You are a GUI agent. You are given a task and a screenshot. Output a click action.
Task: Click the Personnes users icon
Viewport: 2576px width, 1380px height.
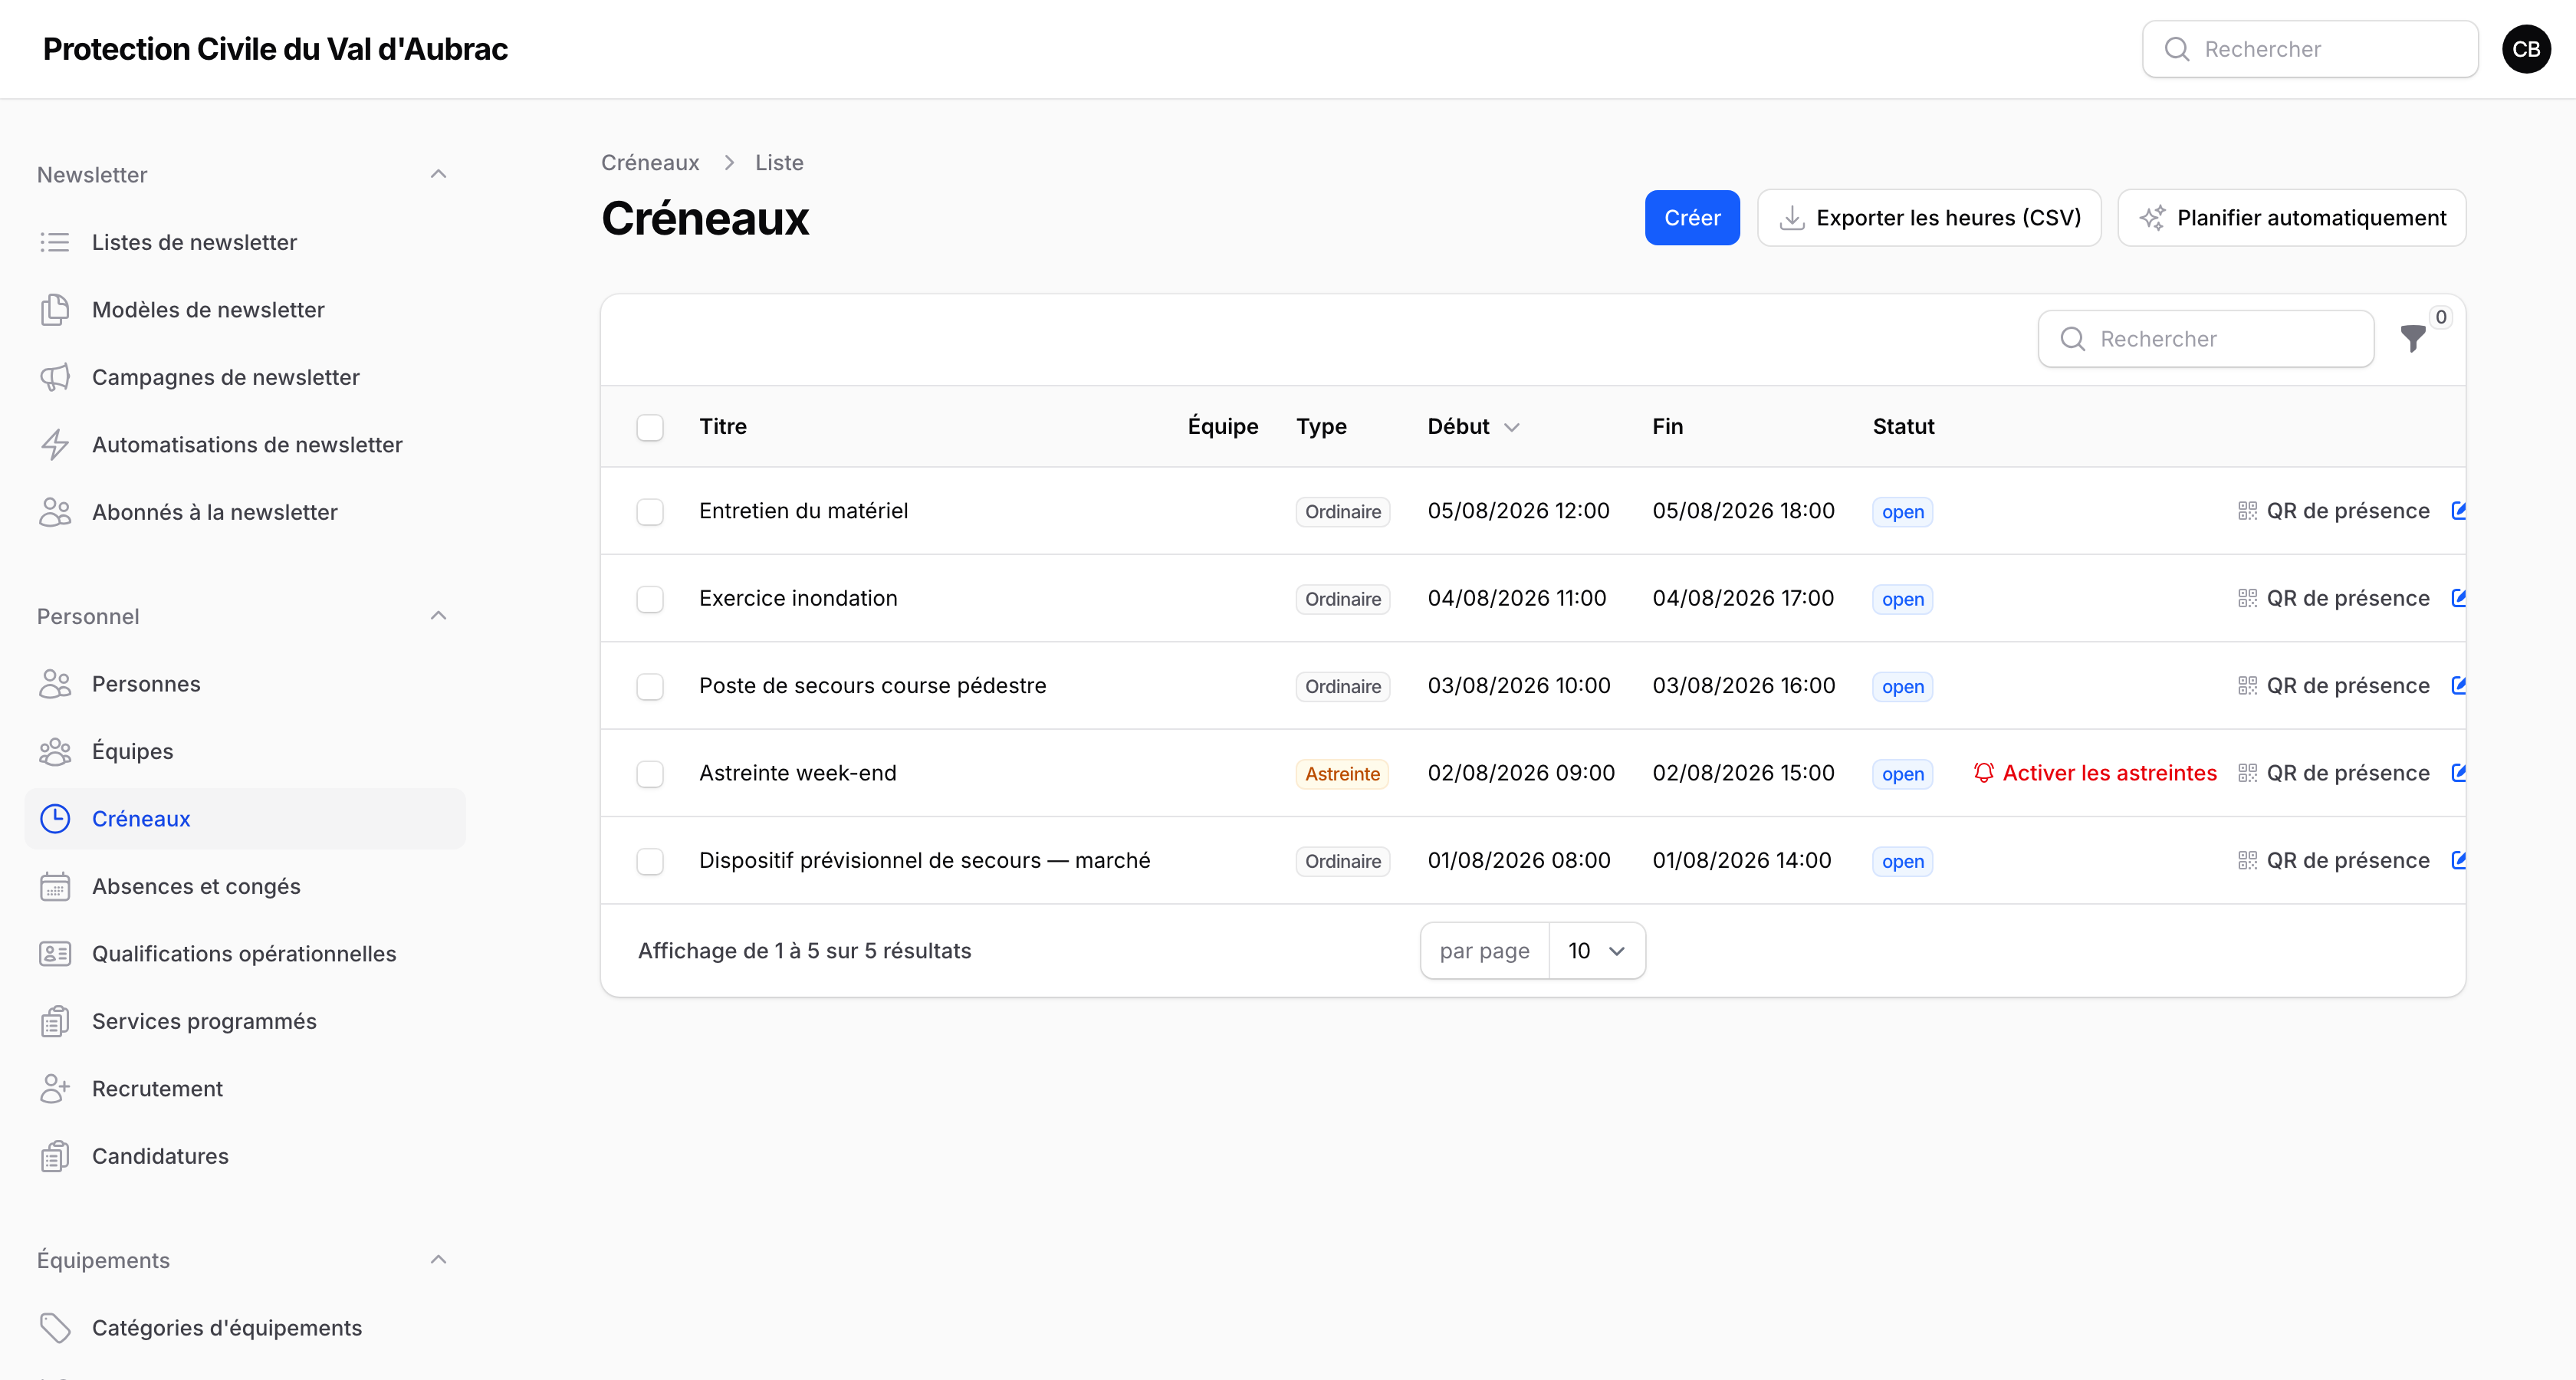(x=55, y=684)
